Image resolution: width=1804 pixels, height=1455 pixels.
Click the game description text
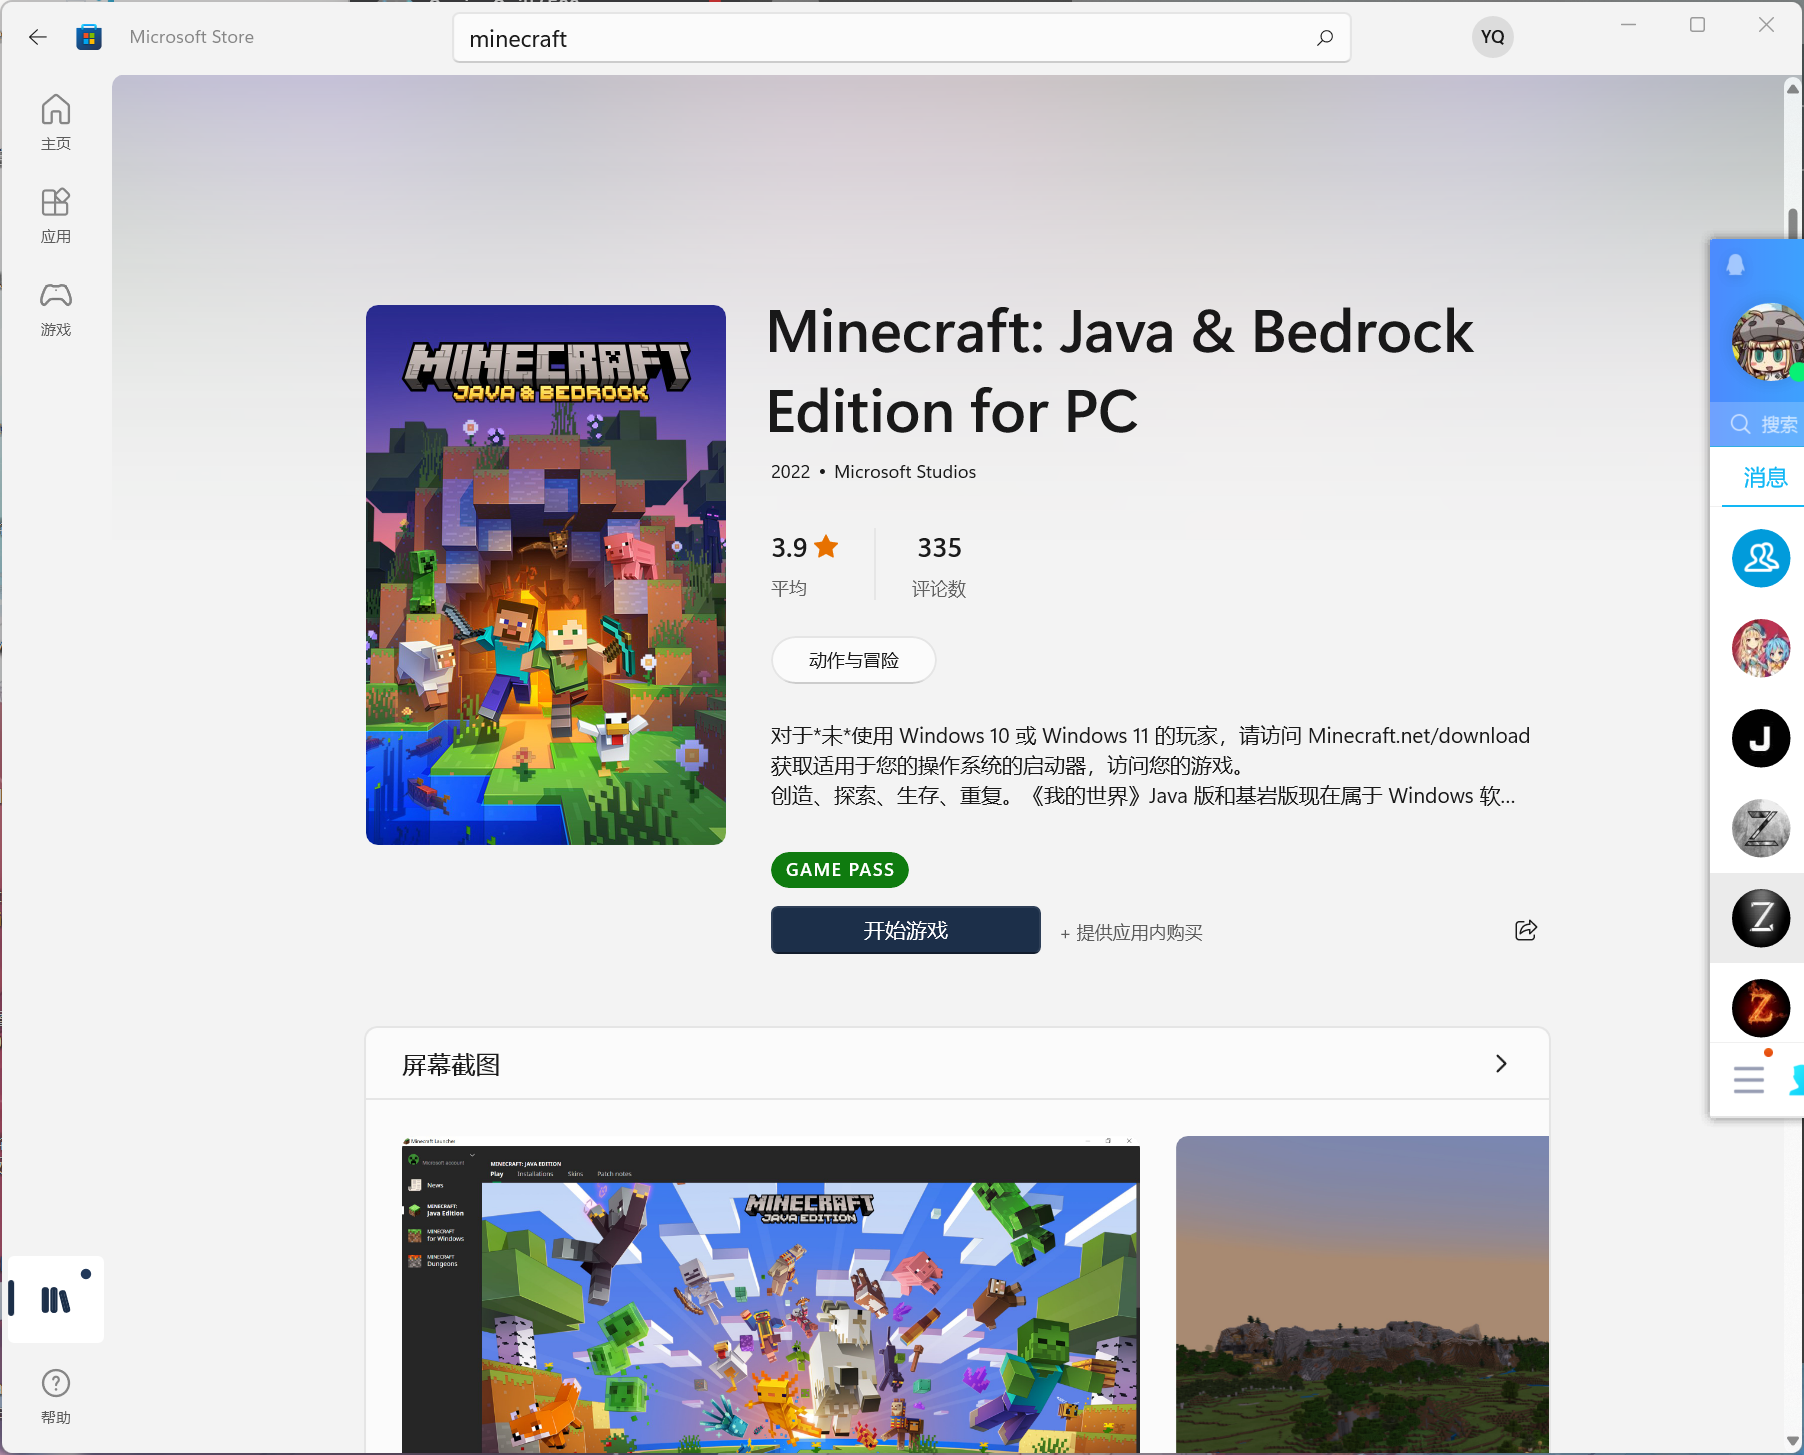1150,766
